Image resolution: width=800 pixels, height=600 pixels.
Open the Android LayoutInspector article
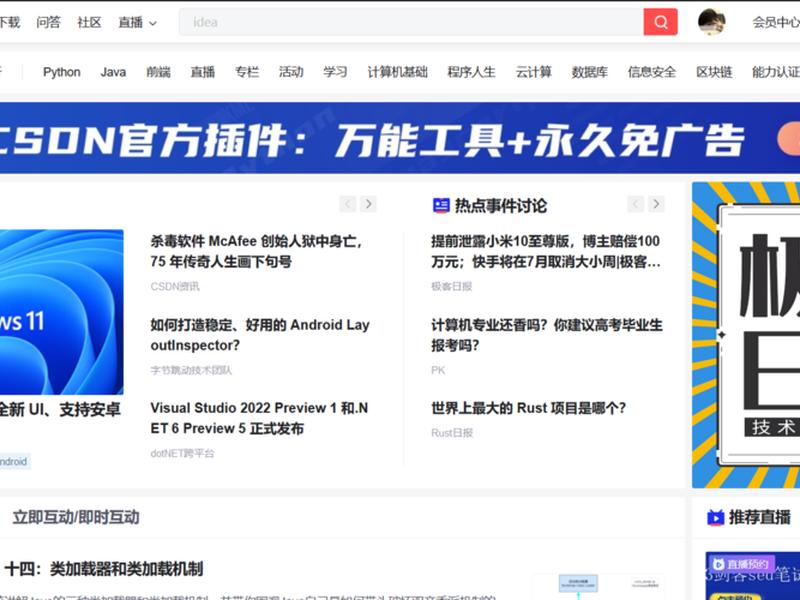[x=260, y=335]
